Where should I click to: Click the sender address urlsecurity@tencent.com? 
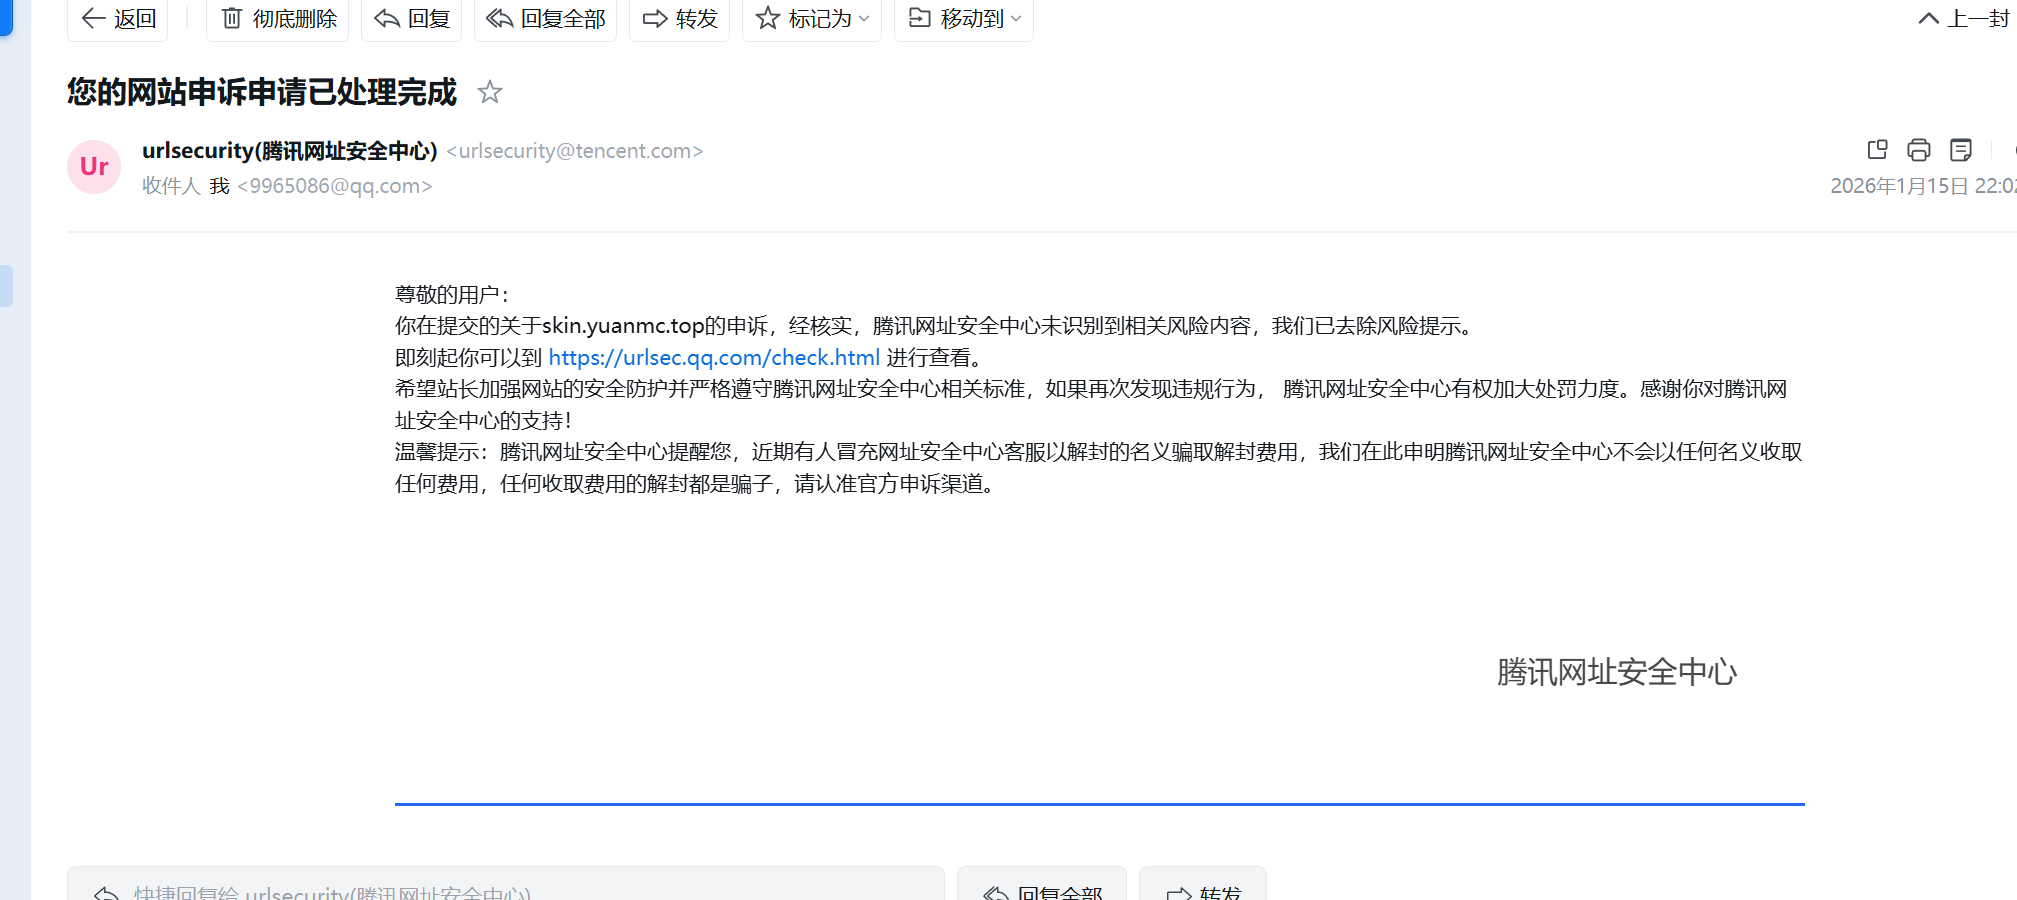click(575, 151)
